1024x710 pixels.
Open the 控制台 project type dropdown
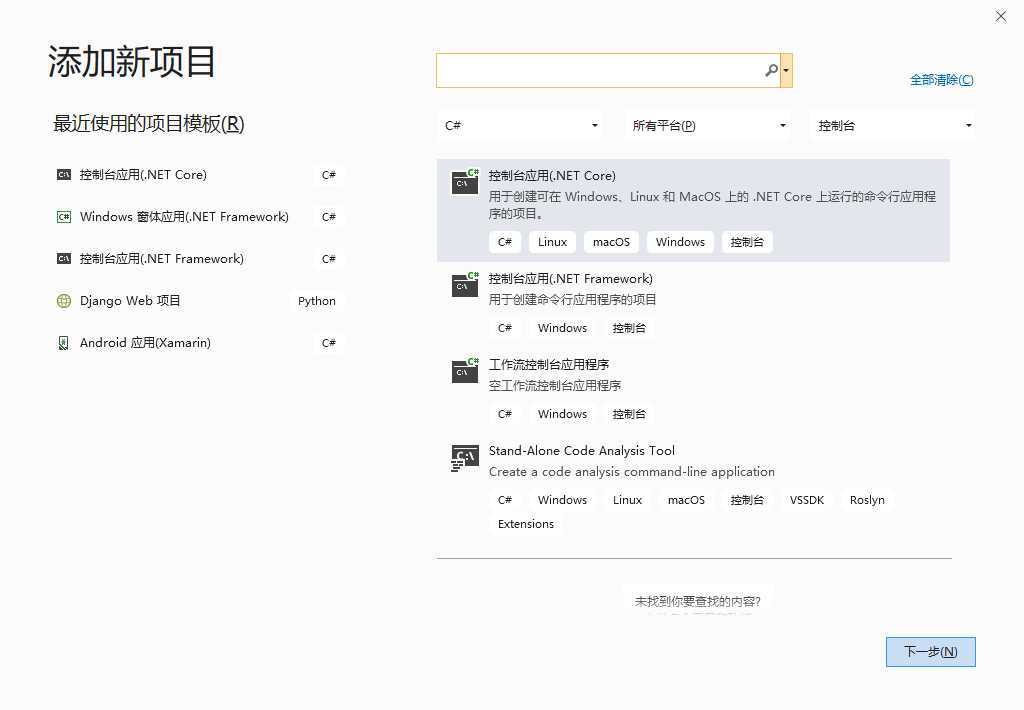pos(893,125)
